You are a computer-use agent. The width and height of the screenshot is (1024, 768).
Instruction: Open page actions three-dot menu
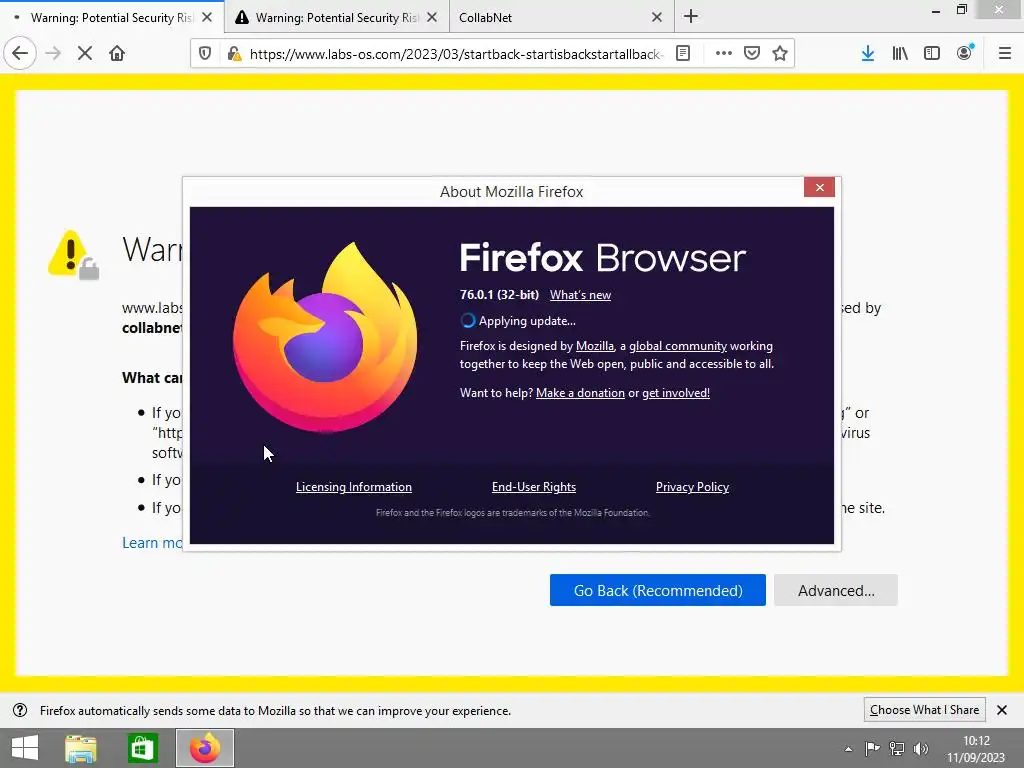point(724,54)
